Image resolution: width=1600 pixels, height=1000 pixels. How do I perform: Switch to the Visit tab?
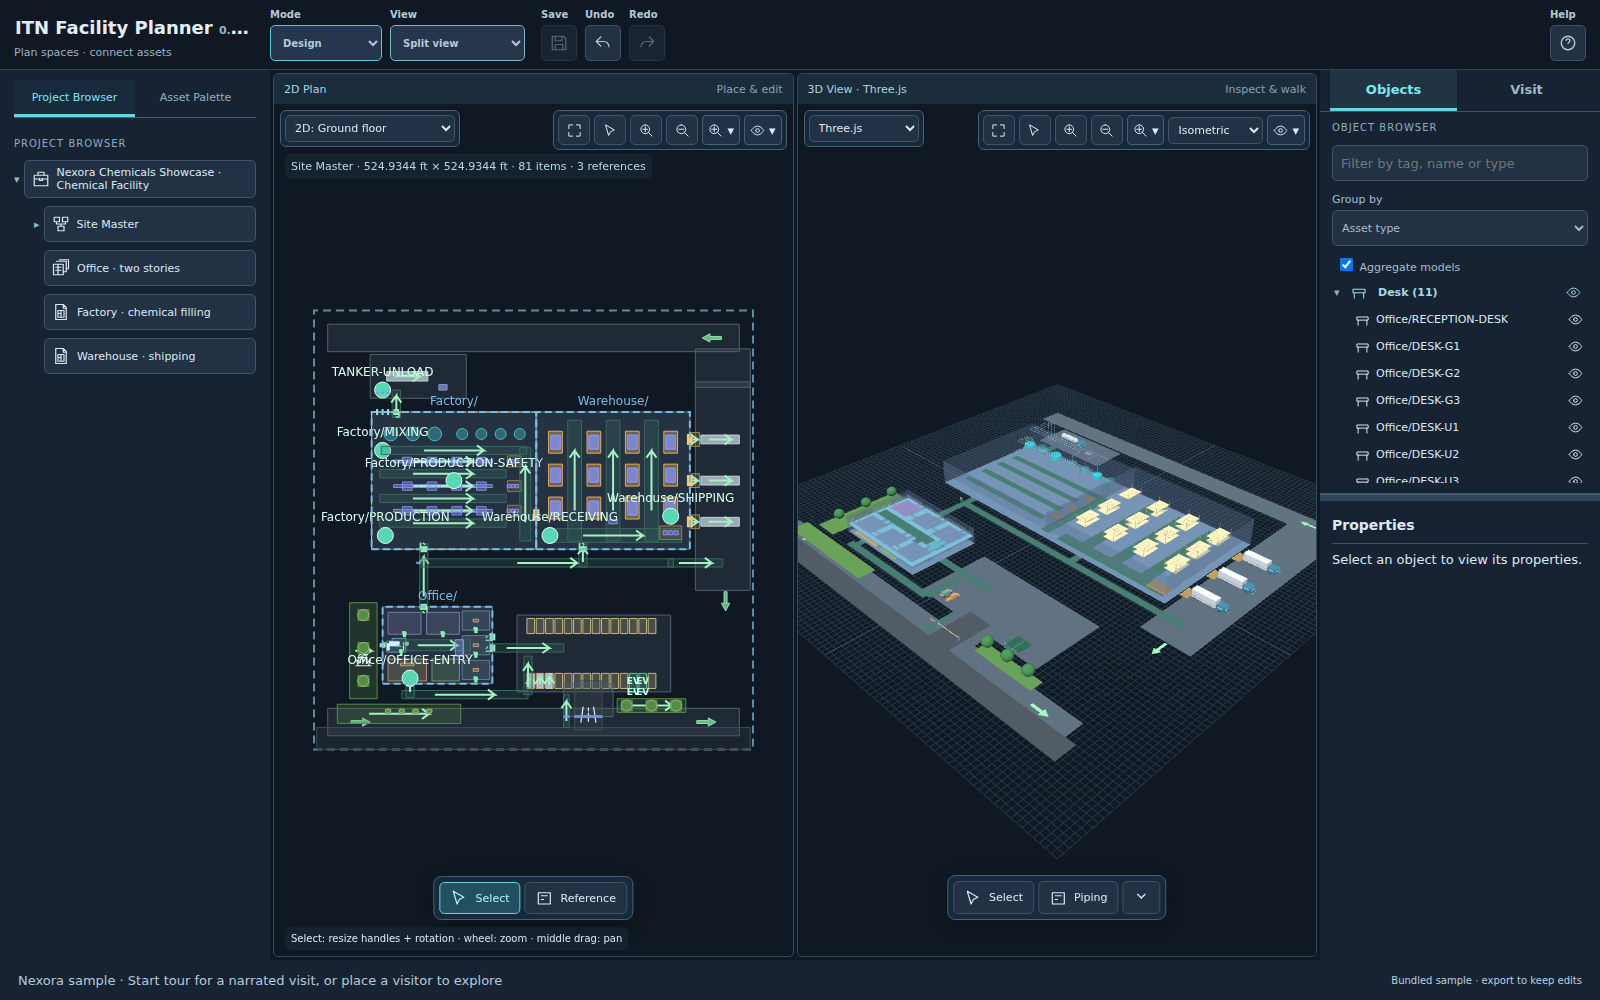[1526, 90]
